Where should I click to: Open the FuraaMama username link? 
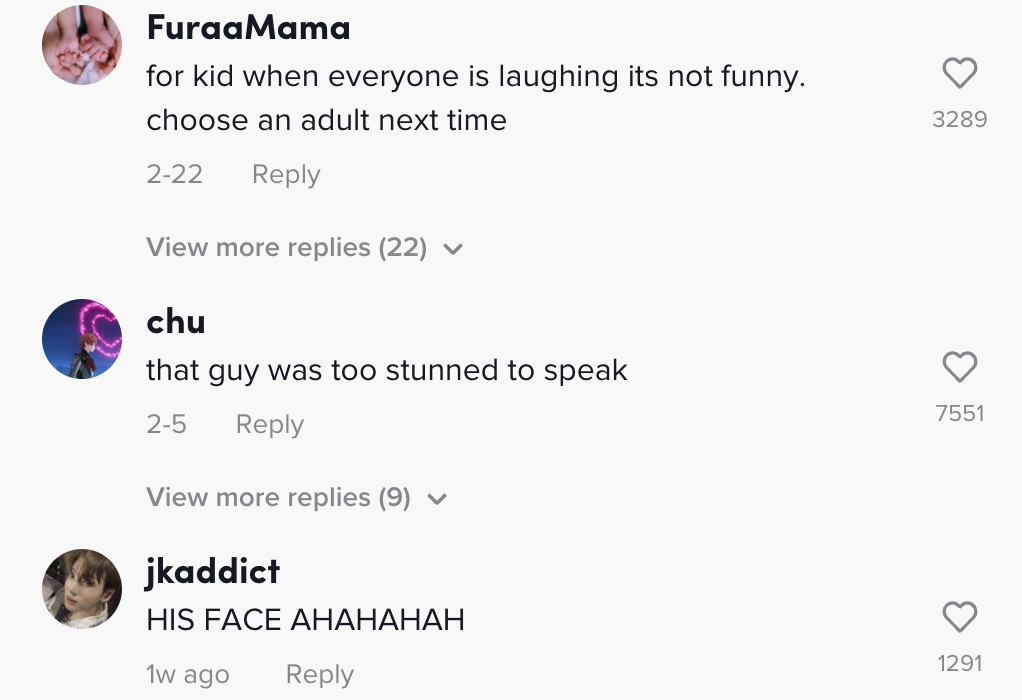248,28
